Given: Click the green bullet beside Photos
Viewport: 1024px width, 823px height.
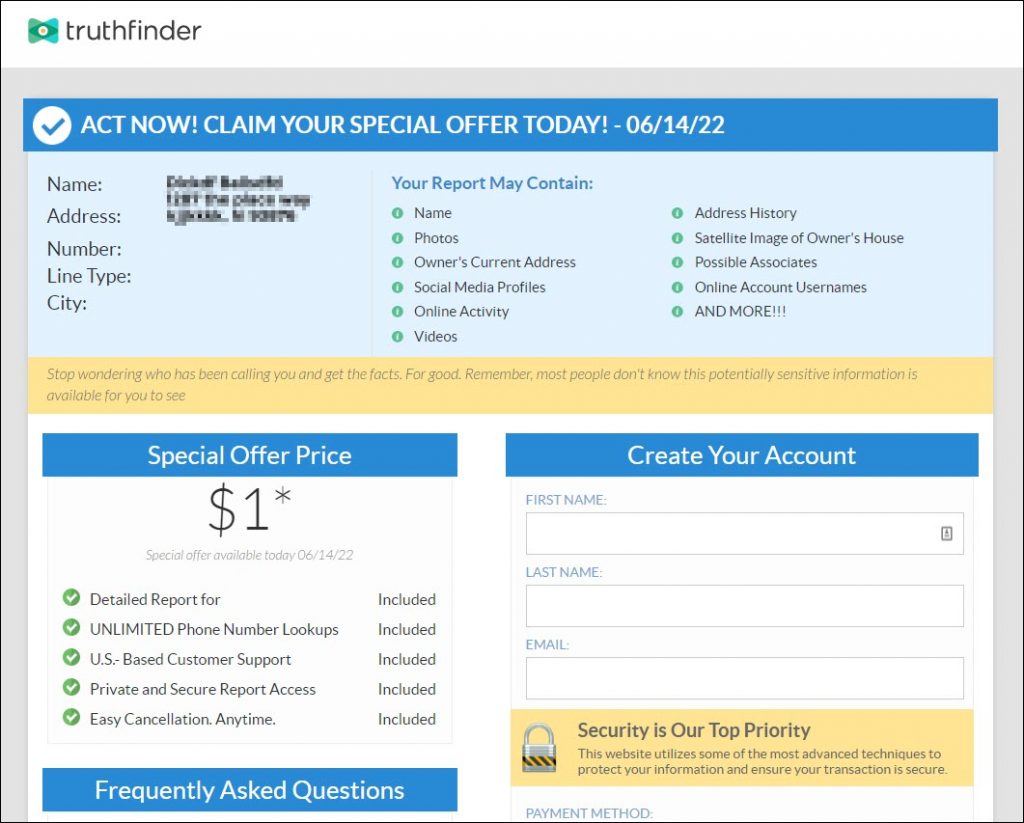Looking at the screenshot, I should point(397,238).
